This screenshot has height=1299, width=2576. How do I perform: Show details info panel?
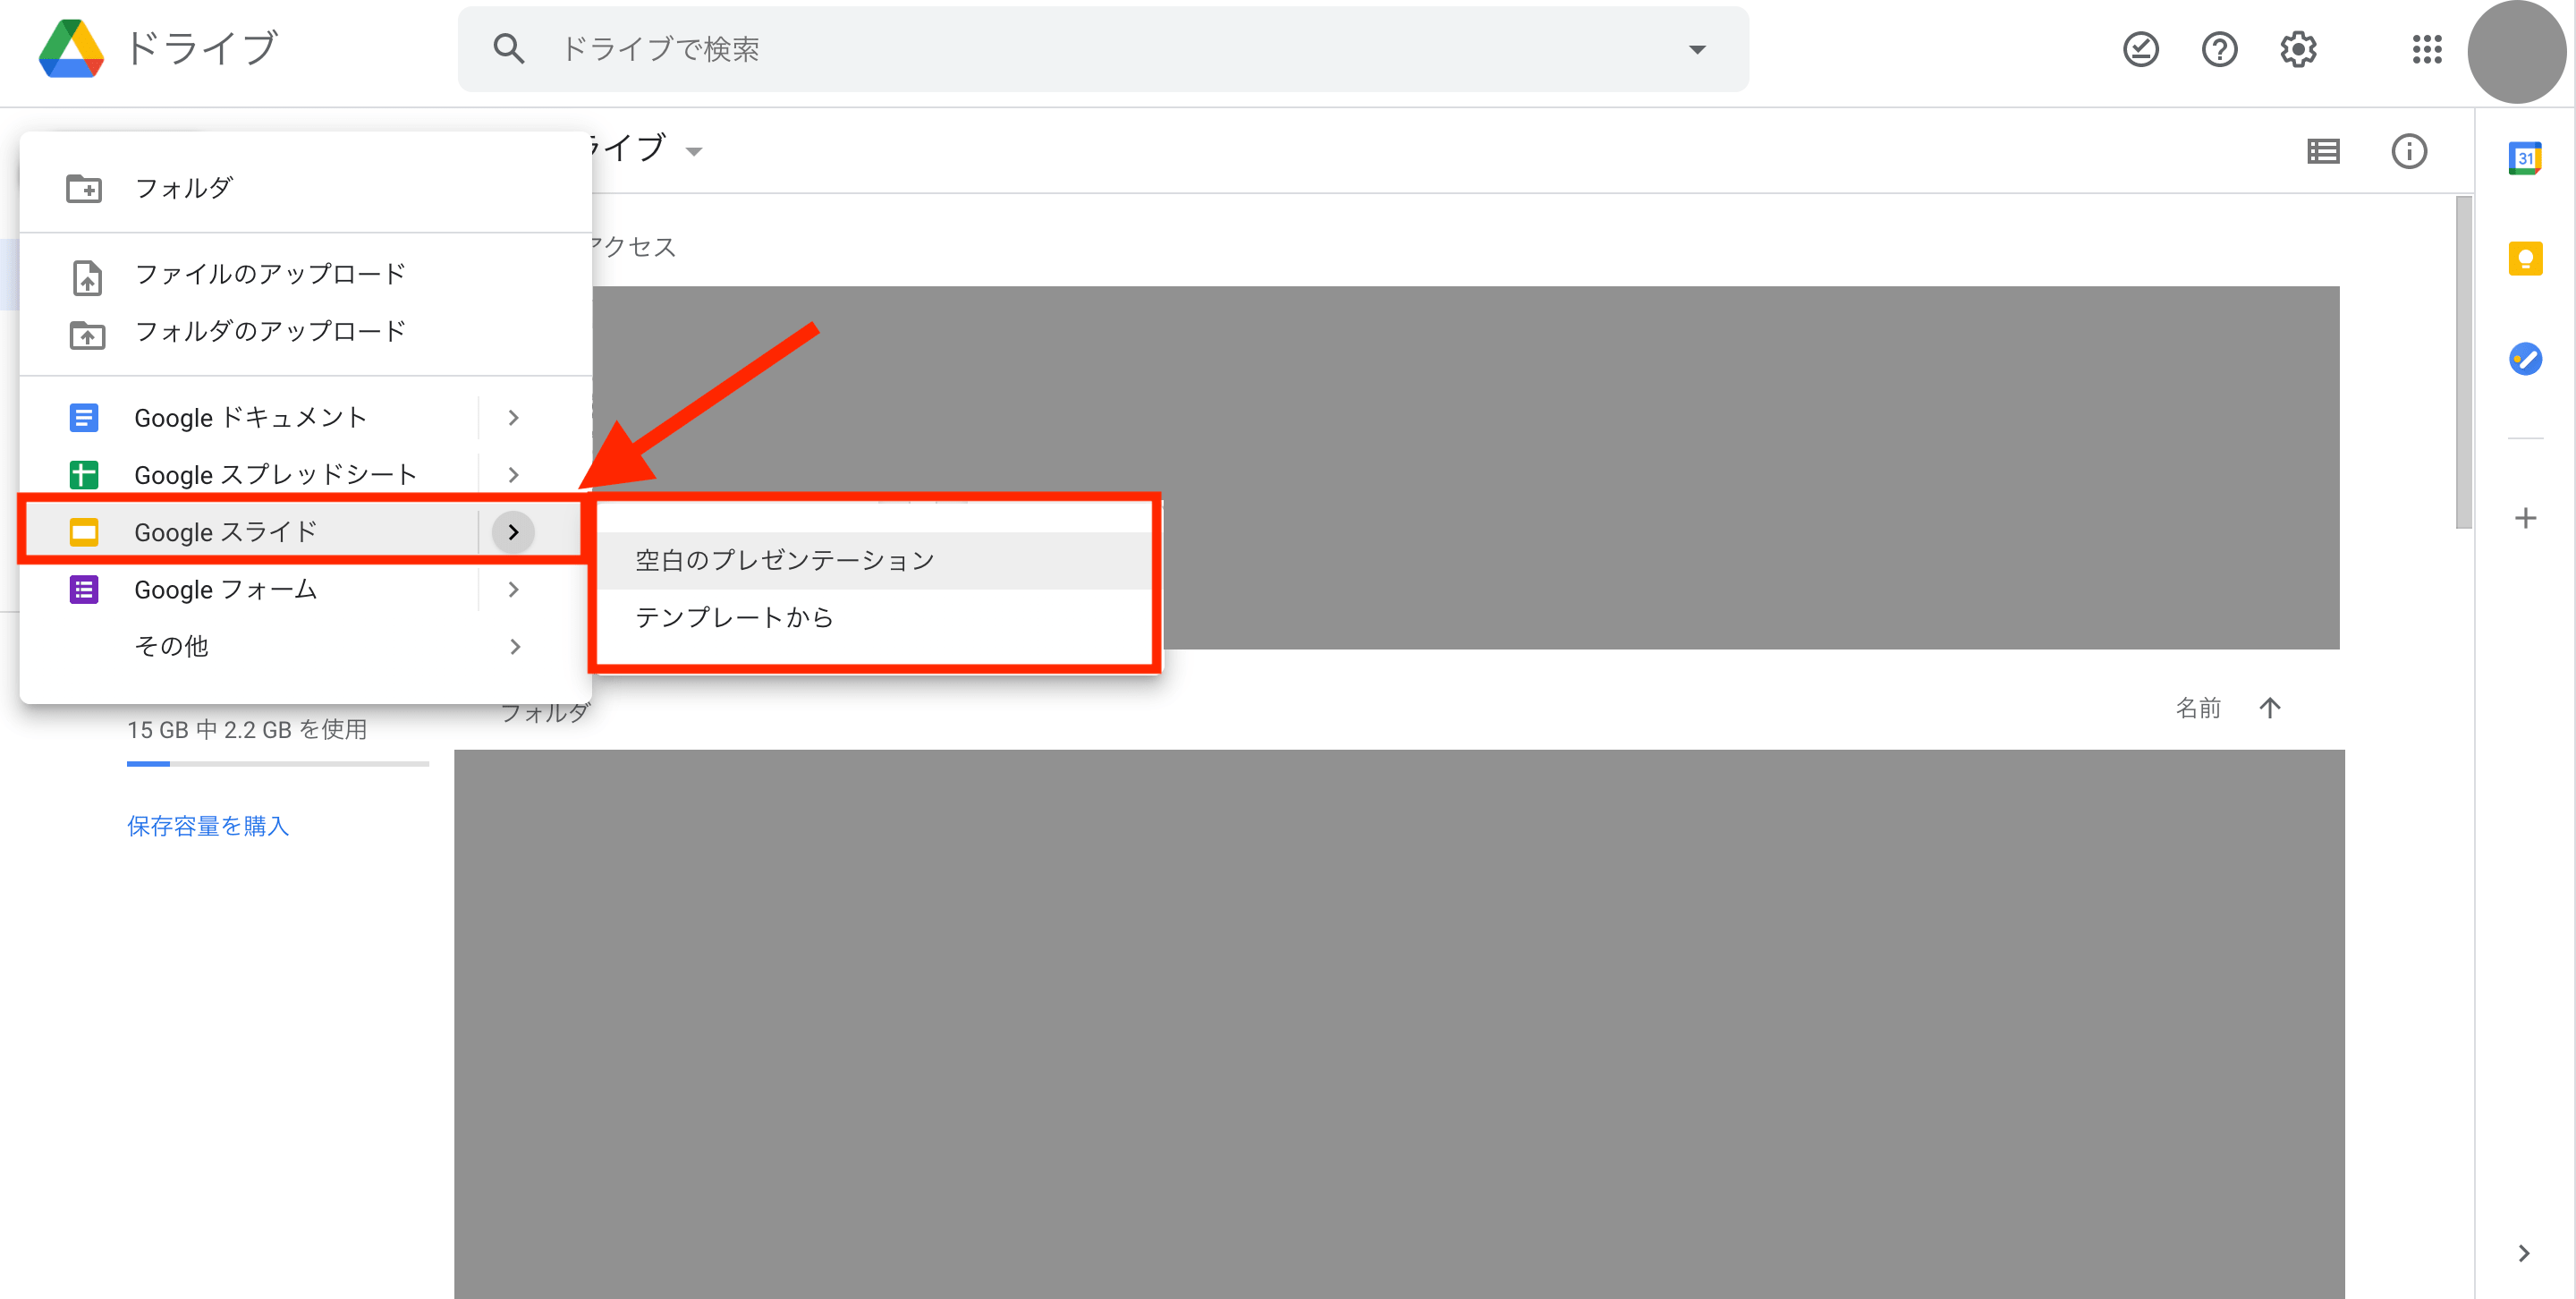[x=2409, y=151]
